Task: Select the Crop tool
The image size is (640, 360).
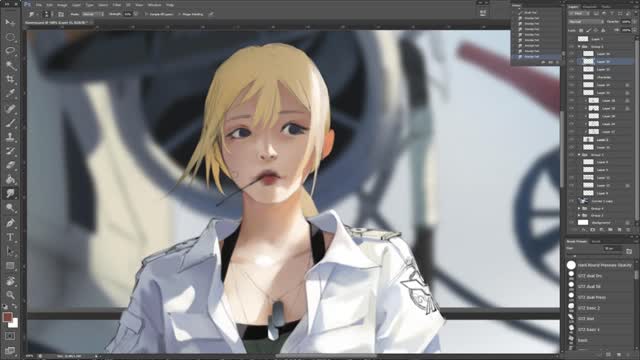Action: tap(10, 80)
